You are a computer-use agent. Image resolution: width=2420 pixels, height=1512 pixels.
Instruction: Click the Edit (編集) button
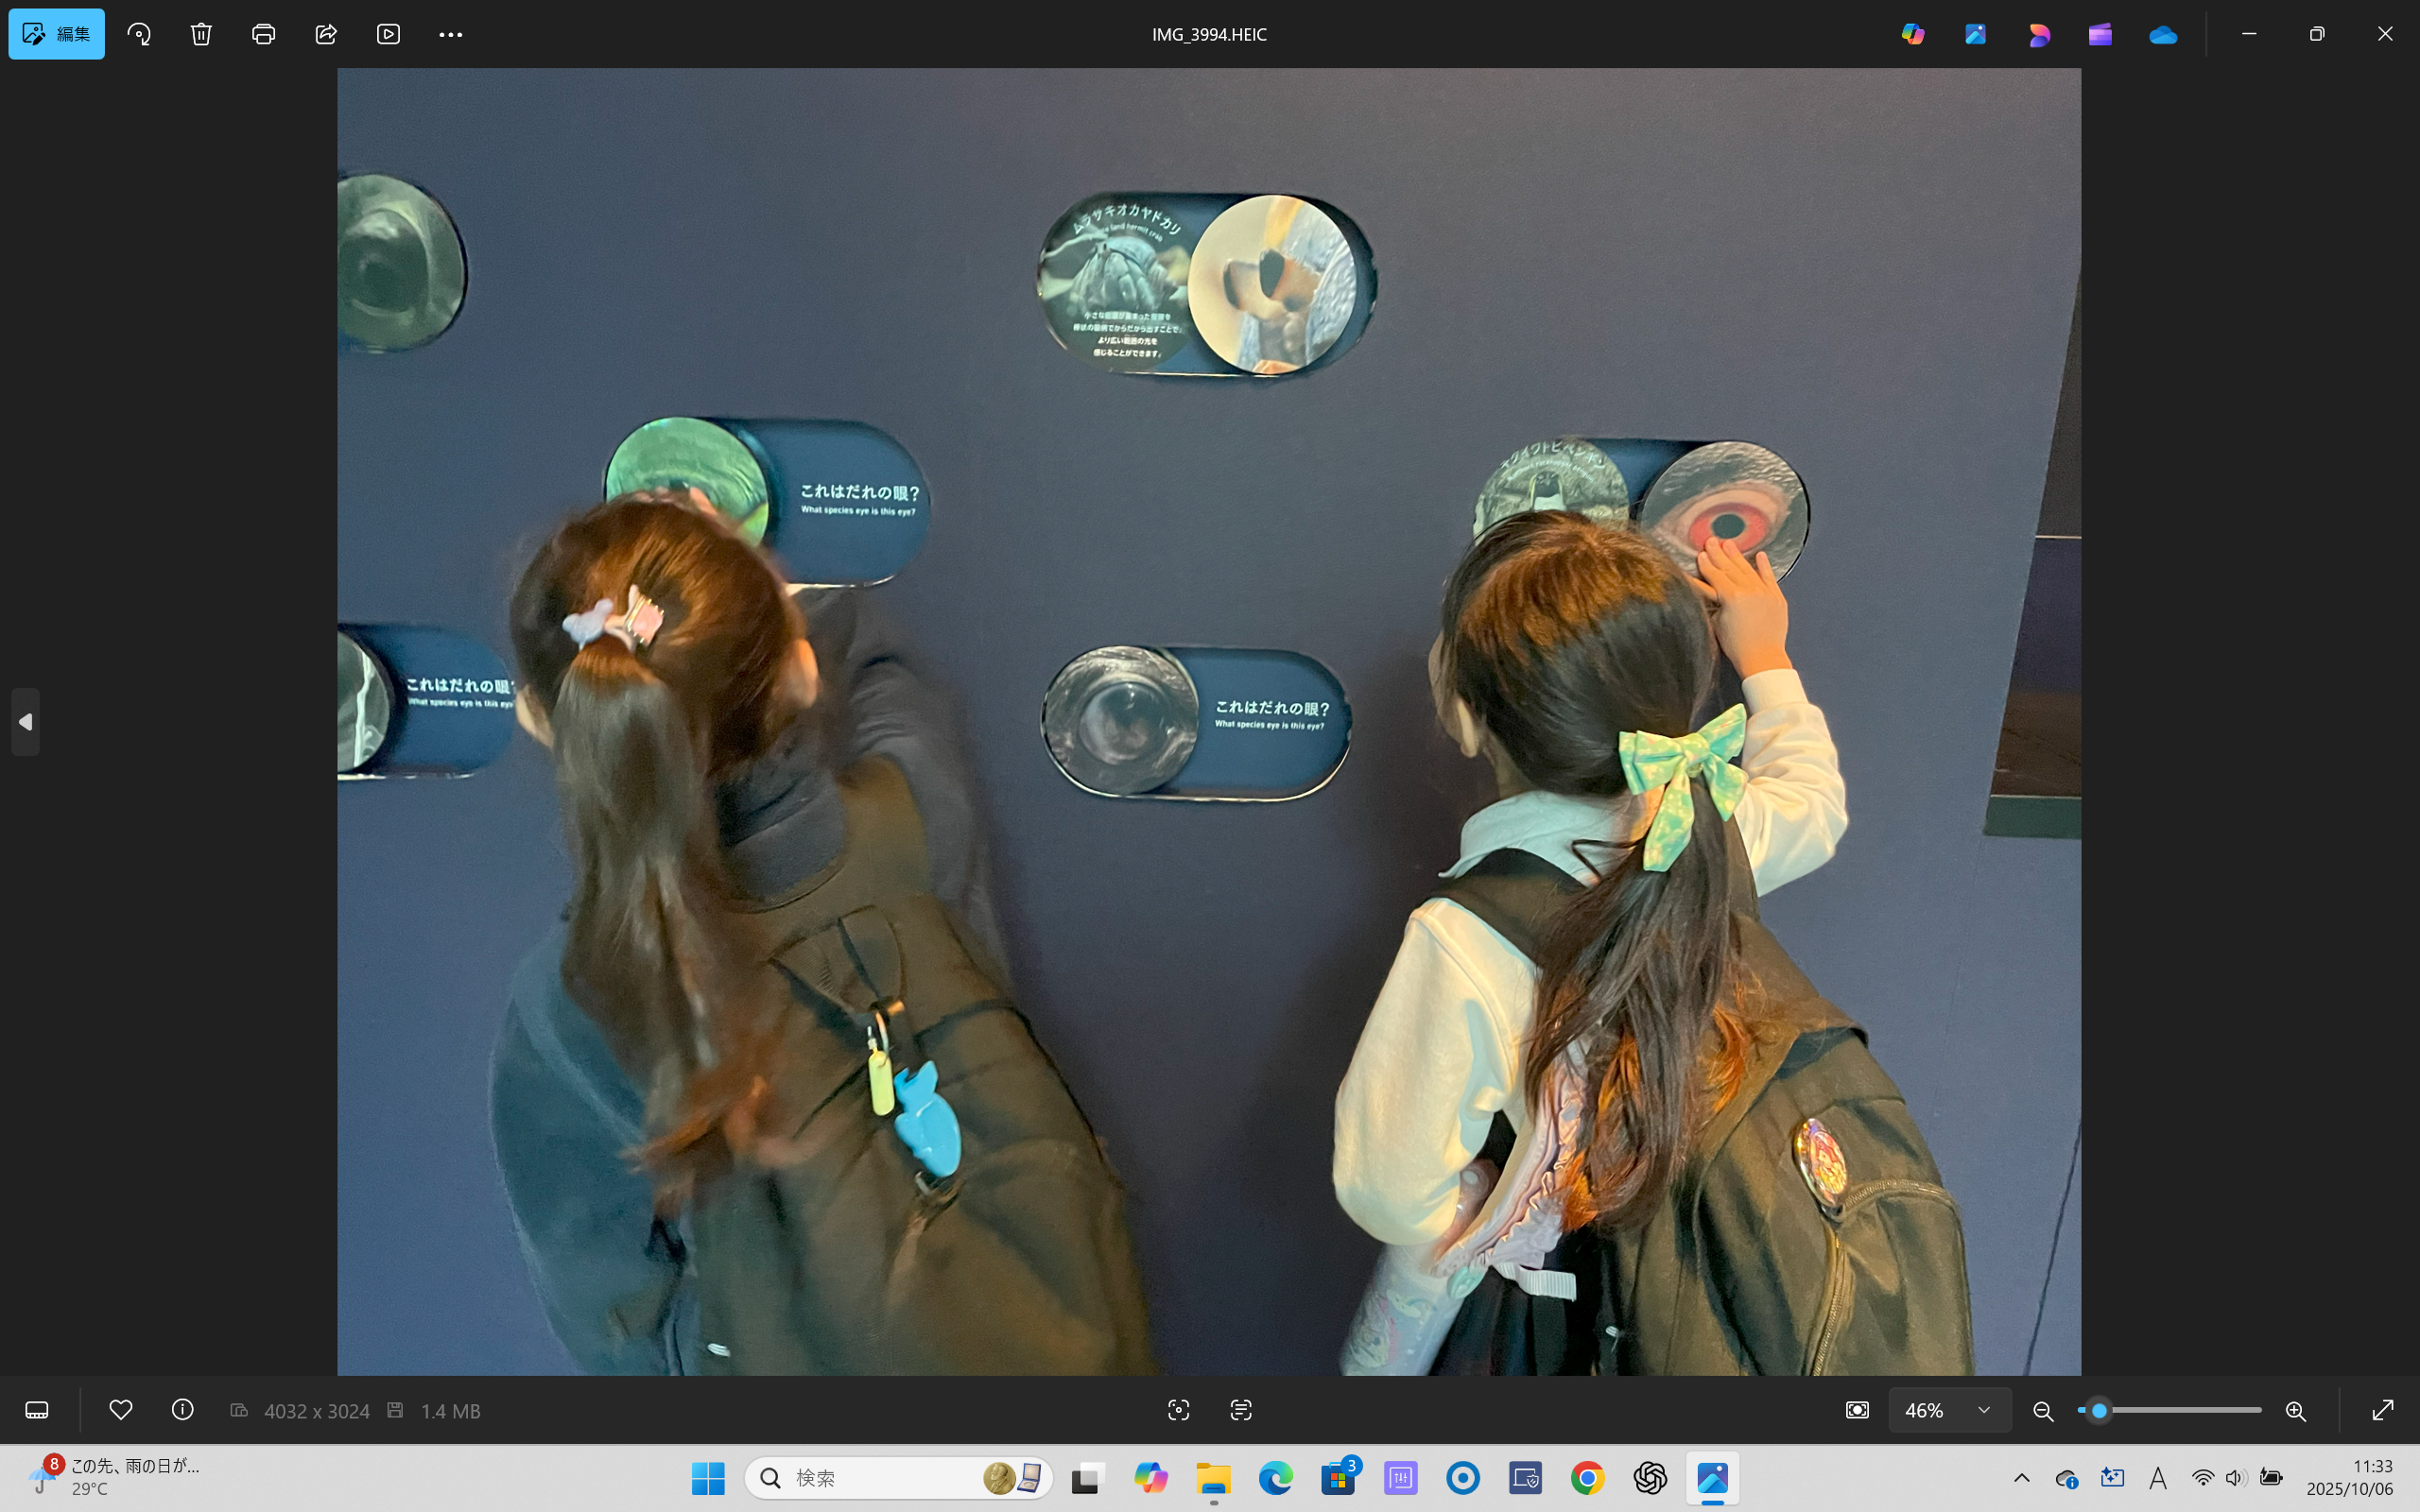56,34
